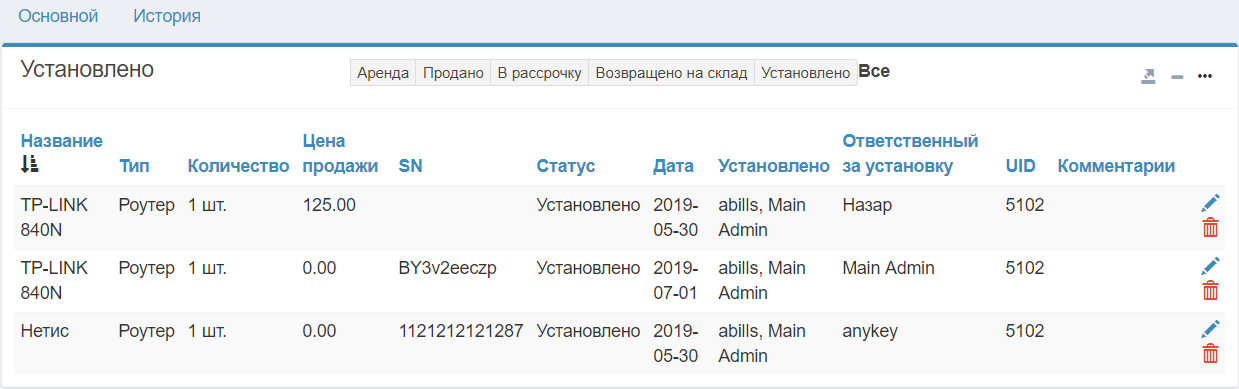Viewport: 1239px width, 389px height.
Task: Edit first TP-LINK 840N row with pencil icon
Action: 1210,204
